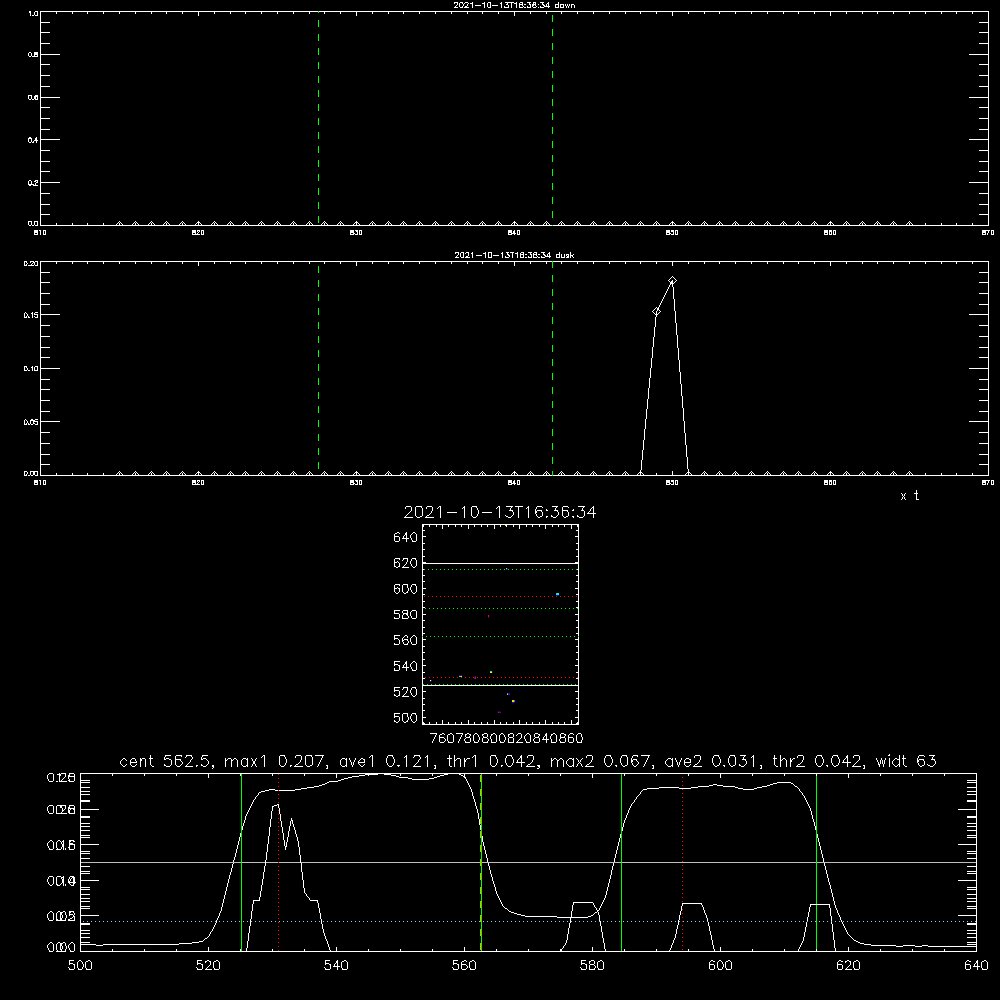The width and height of the screenshot is (1000, 1000).
Task: Click 'ave2 0.031' in the bottom plot header
Action: (712, 761)
